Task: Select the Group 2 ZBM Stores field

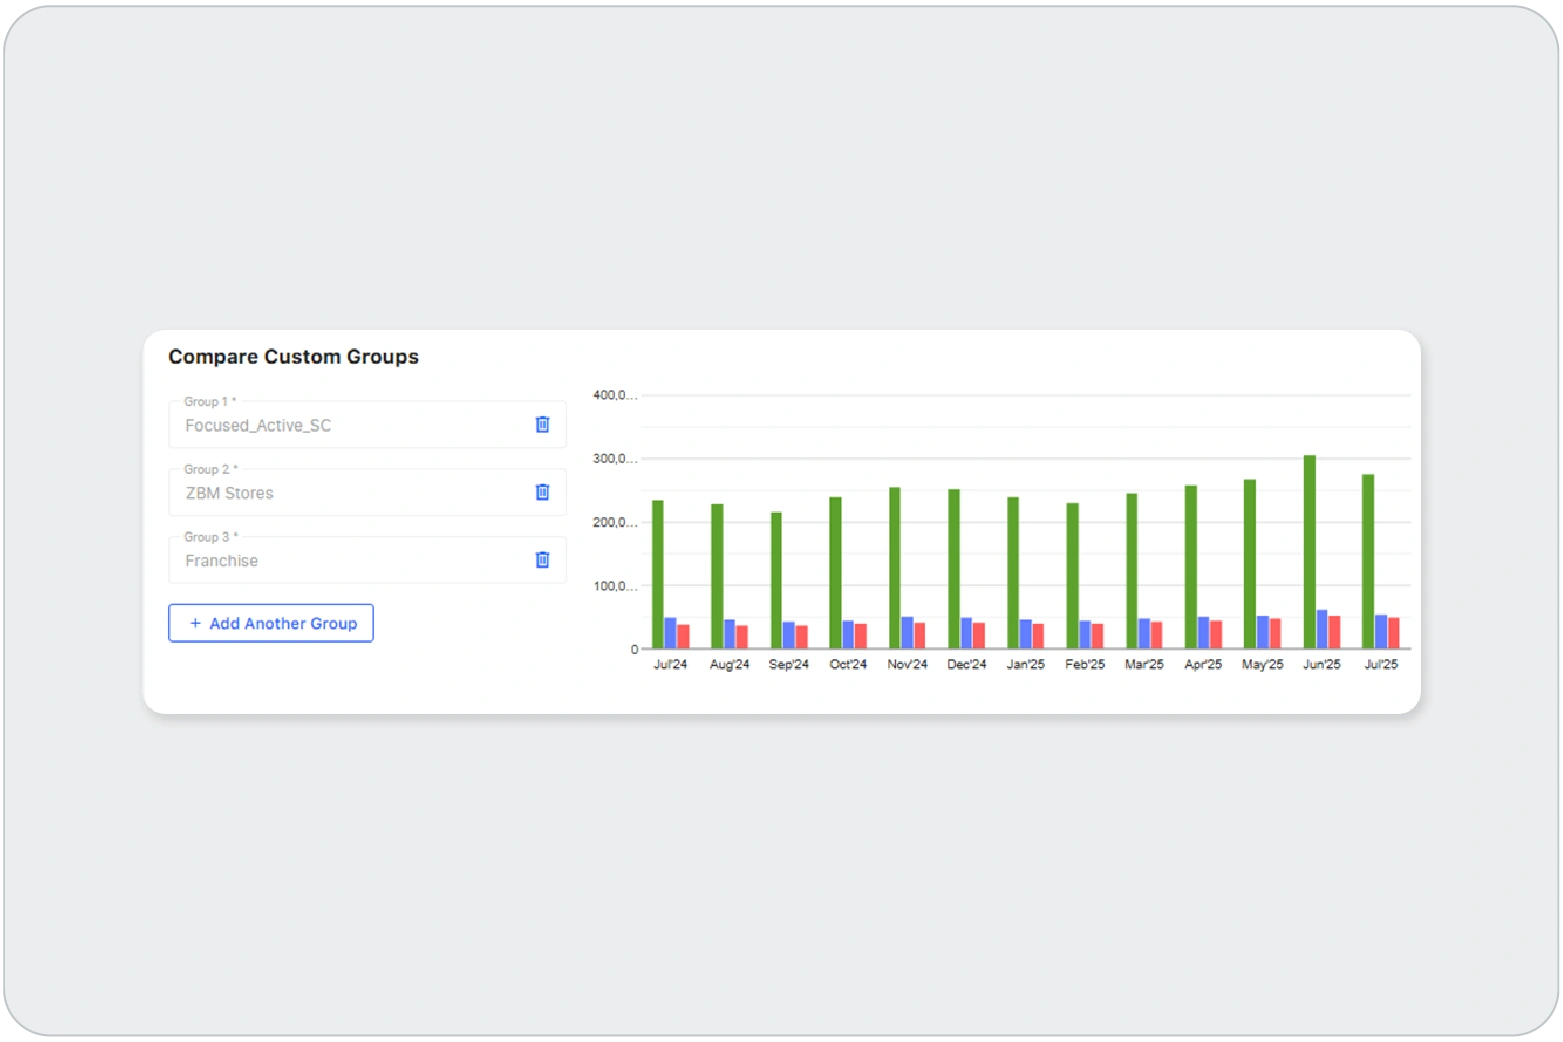Action: [x=350, y=493]
